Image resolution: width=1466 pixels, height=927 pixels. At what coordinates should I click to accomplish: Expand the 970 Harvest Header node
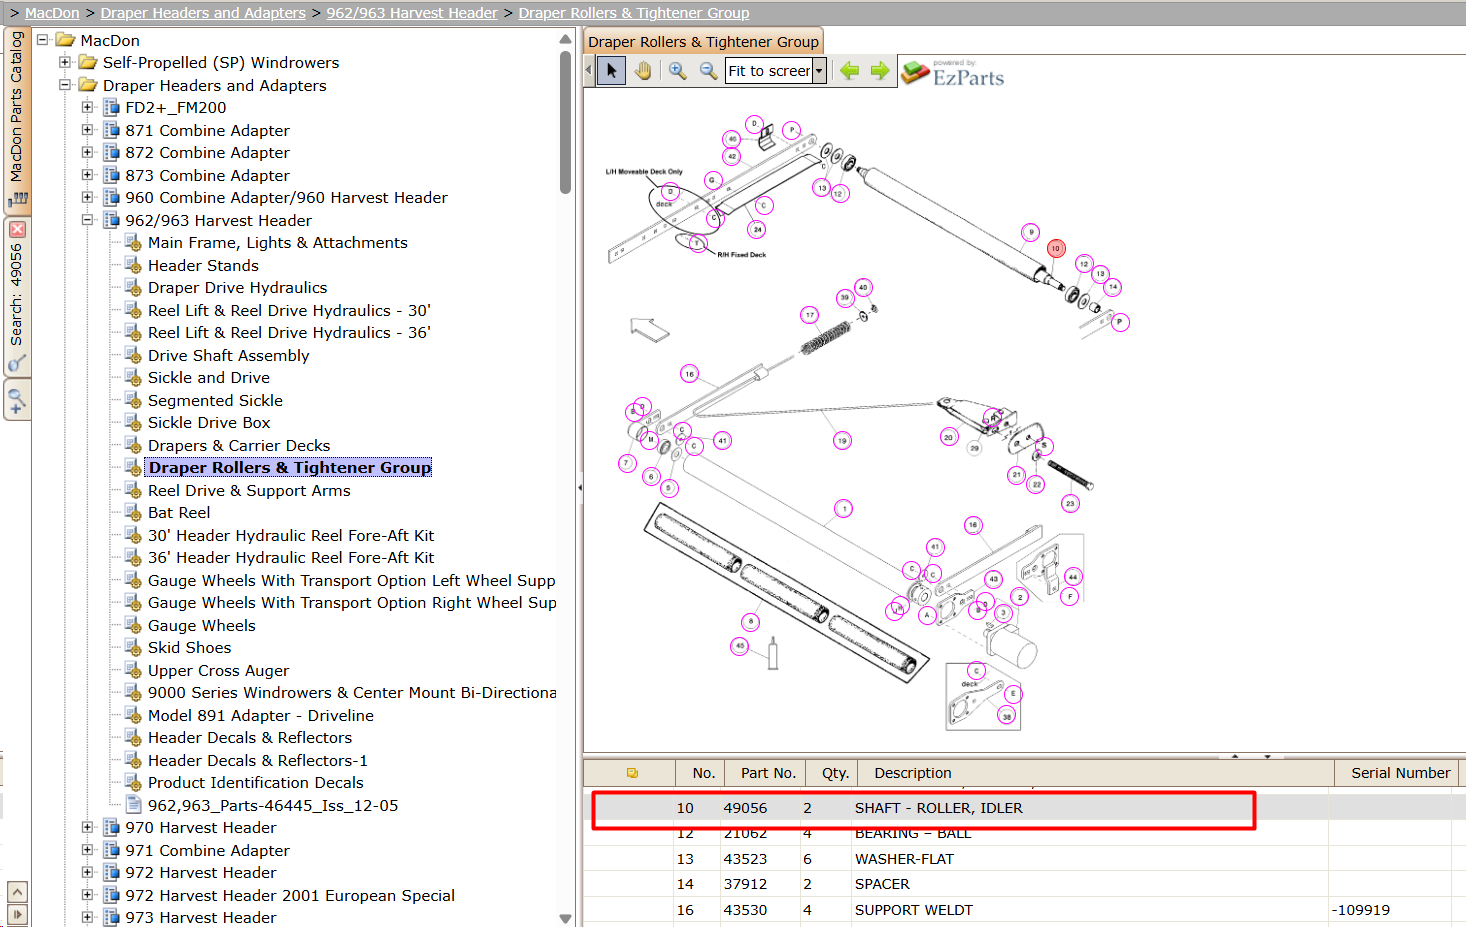(87, 828)
